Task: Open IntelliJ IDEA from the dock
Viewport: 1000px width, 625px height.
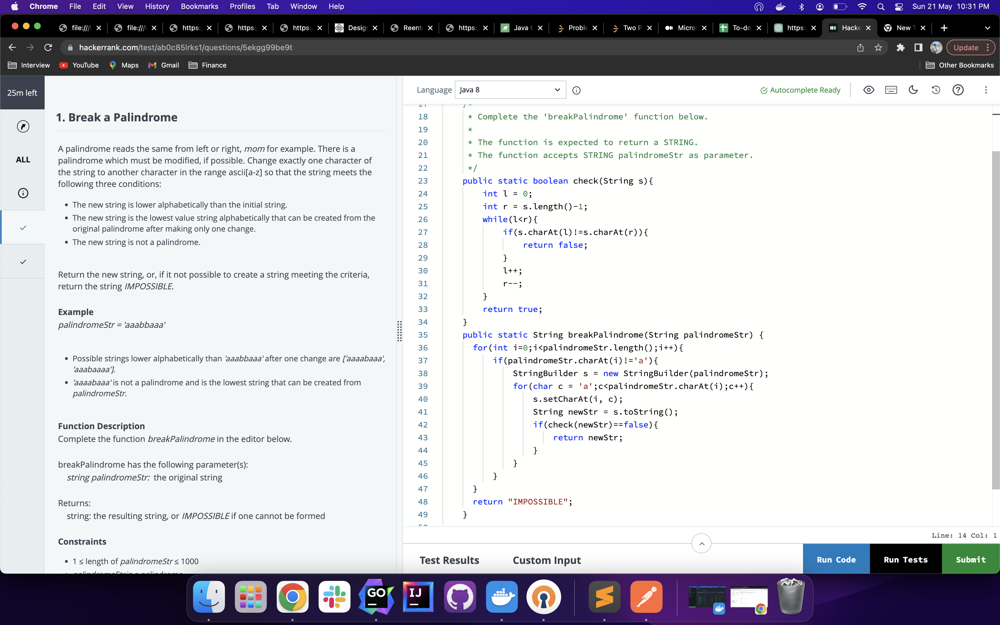Action: (418, 597)
